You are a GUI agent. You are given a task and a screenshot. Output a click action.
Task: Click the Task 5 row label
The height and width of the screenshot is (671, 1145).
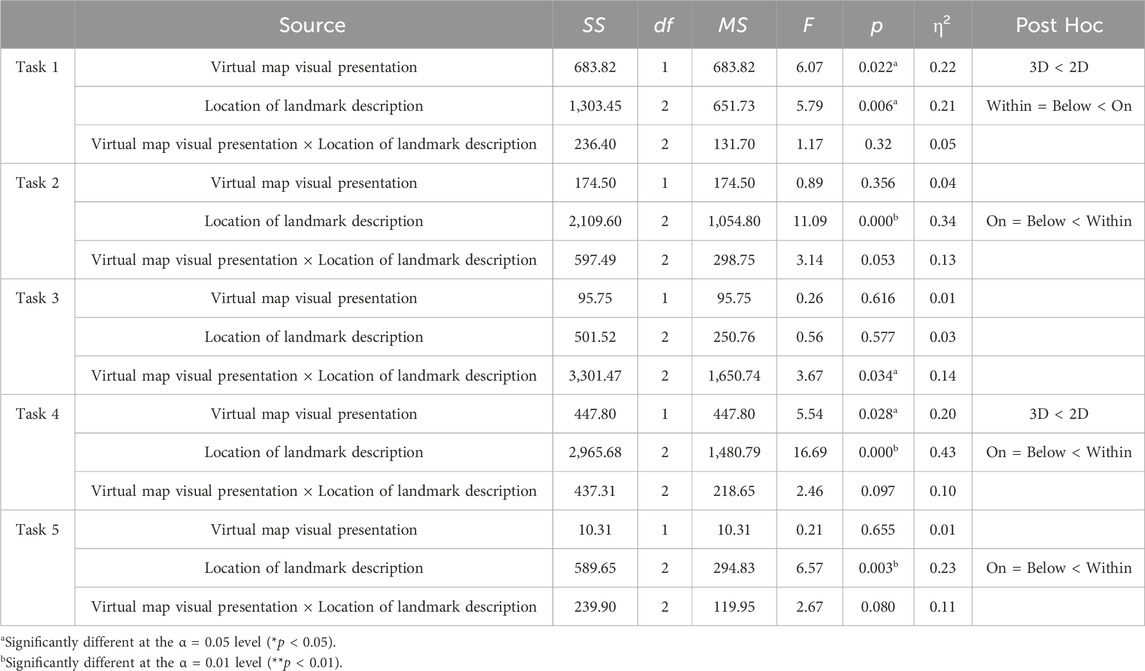pyautogui.click(x=35, y=529)
